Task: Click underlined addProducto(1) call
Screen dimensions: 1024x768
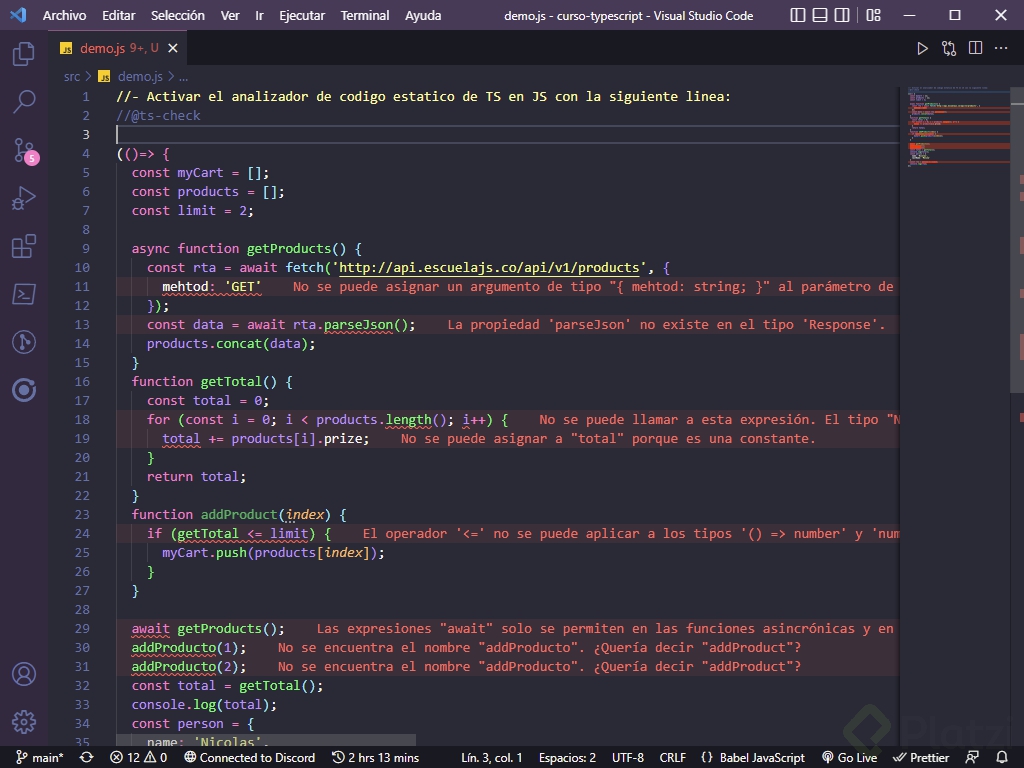Action: tap(189, 648)
